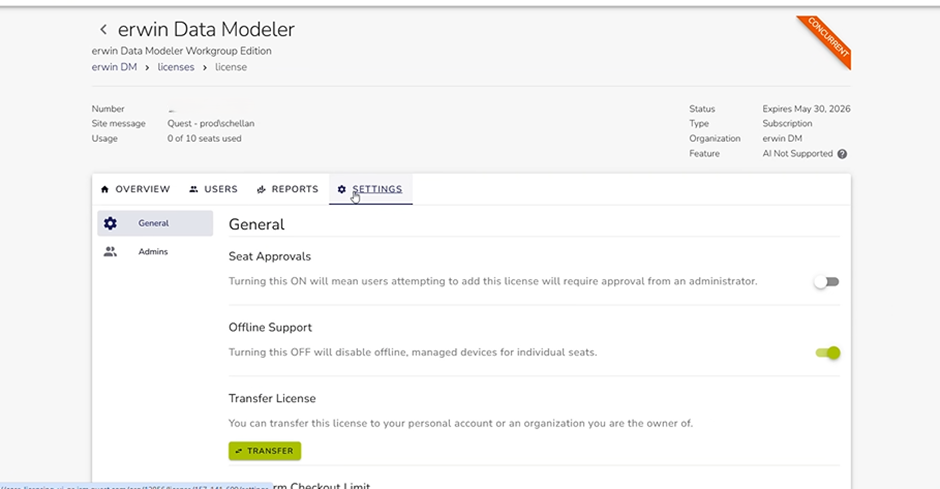This screenshot has width=940, height=489.
Task: Follow the licenses breadcrumb link
Action: (x=176, y=67)
